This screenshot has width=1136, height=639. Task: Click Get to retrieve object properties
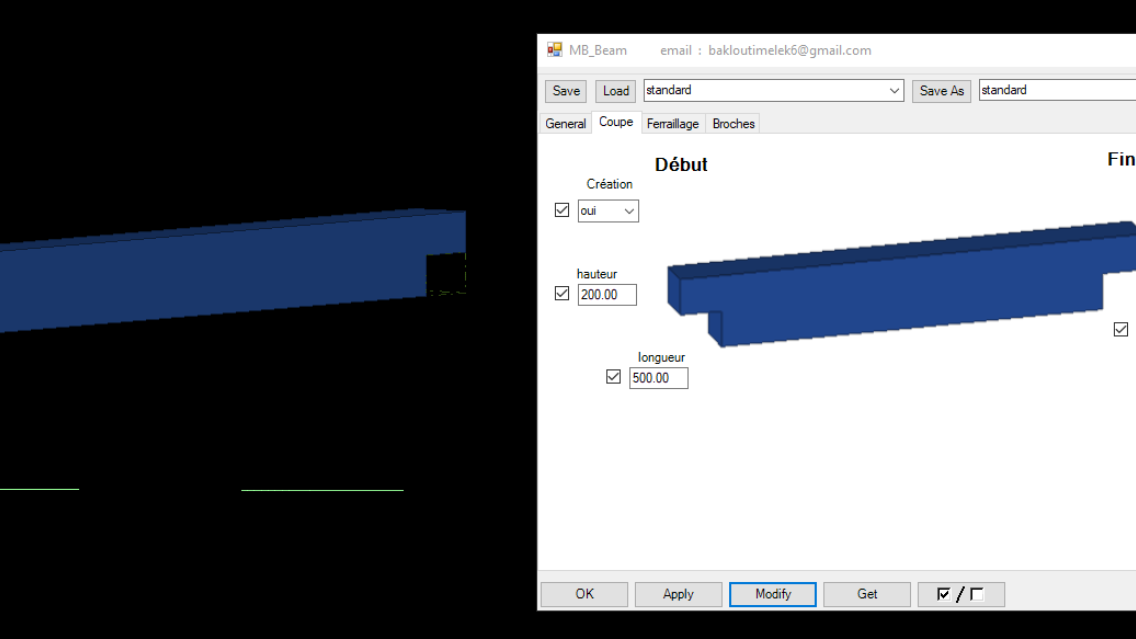coord(866,594)
